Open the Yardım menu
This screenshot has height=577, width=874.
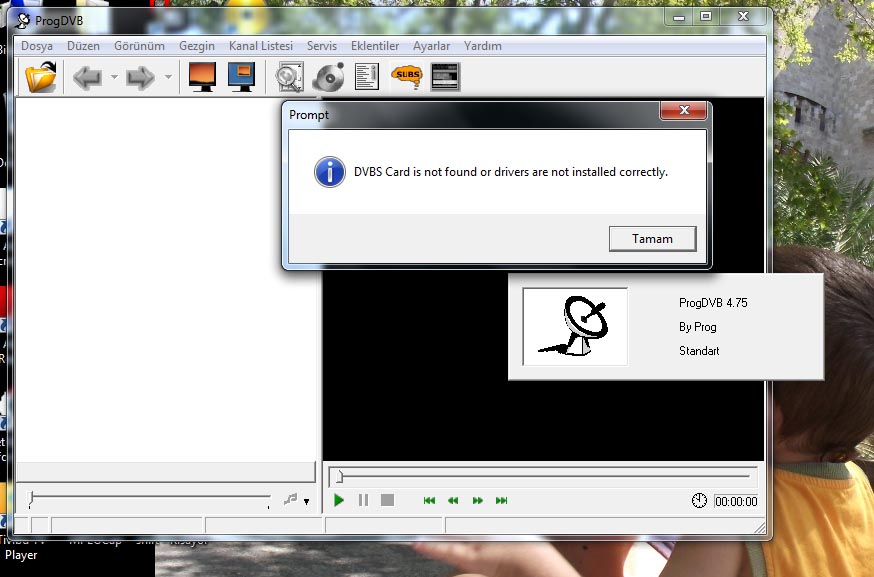tap(483, 46)
